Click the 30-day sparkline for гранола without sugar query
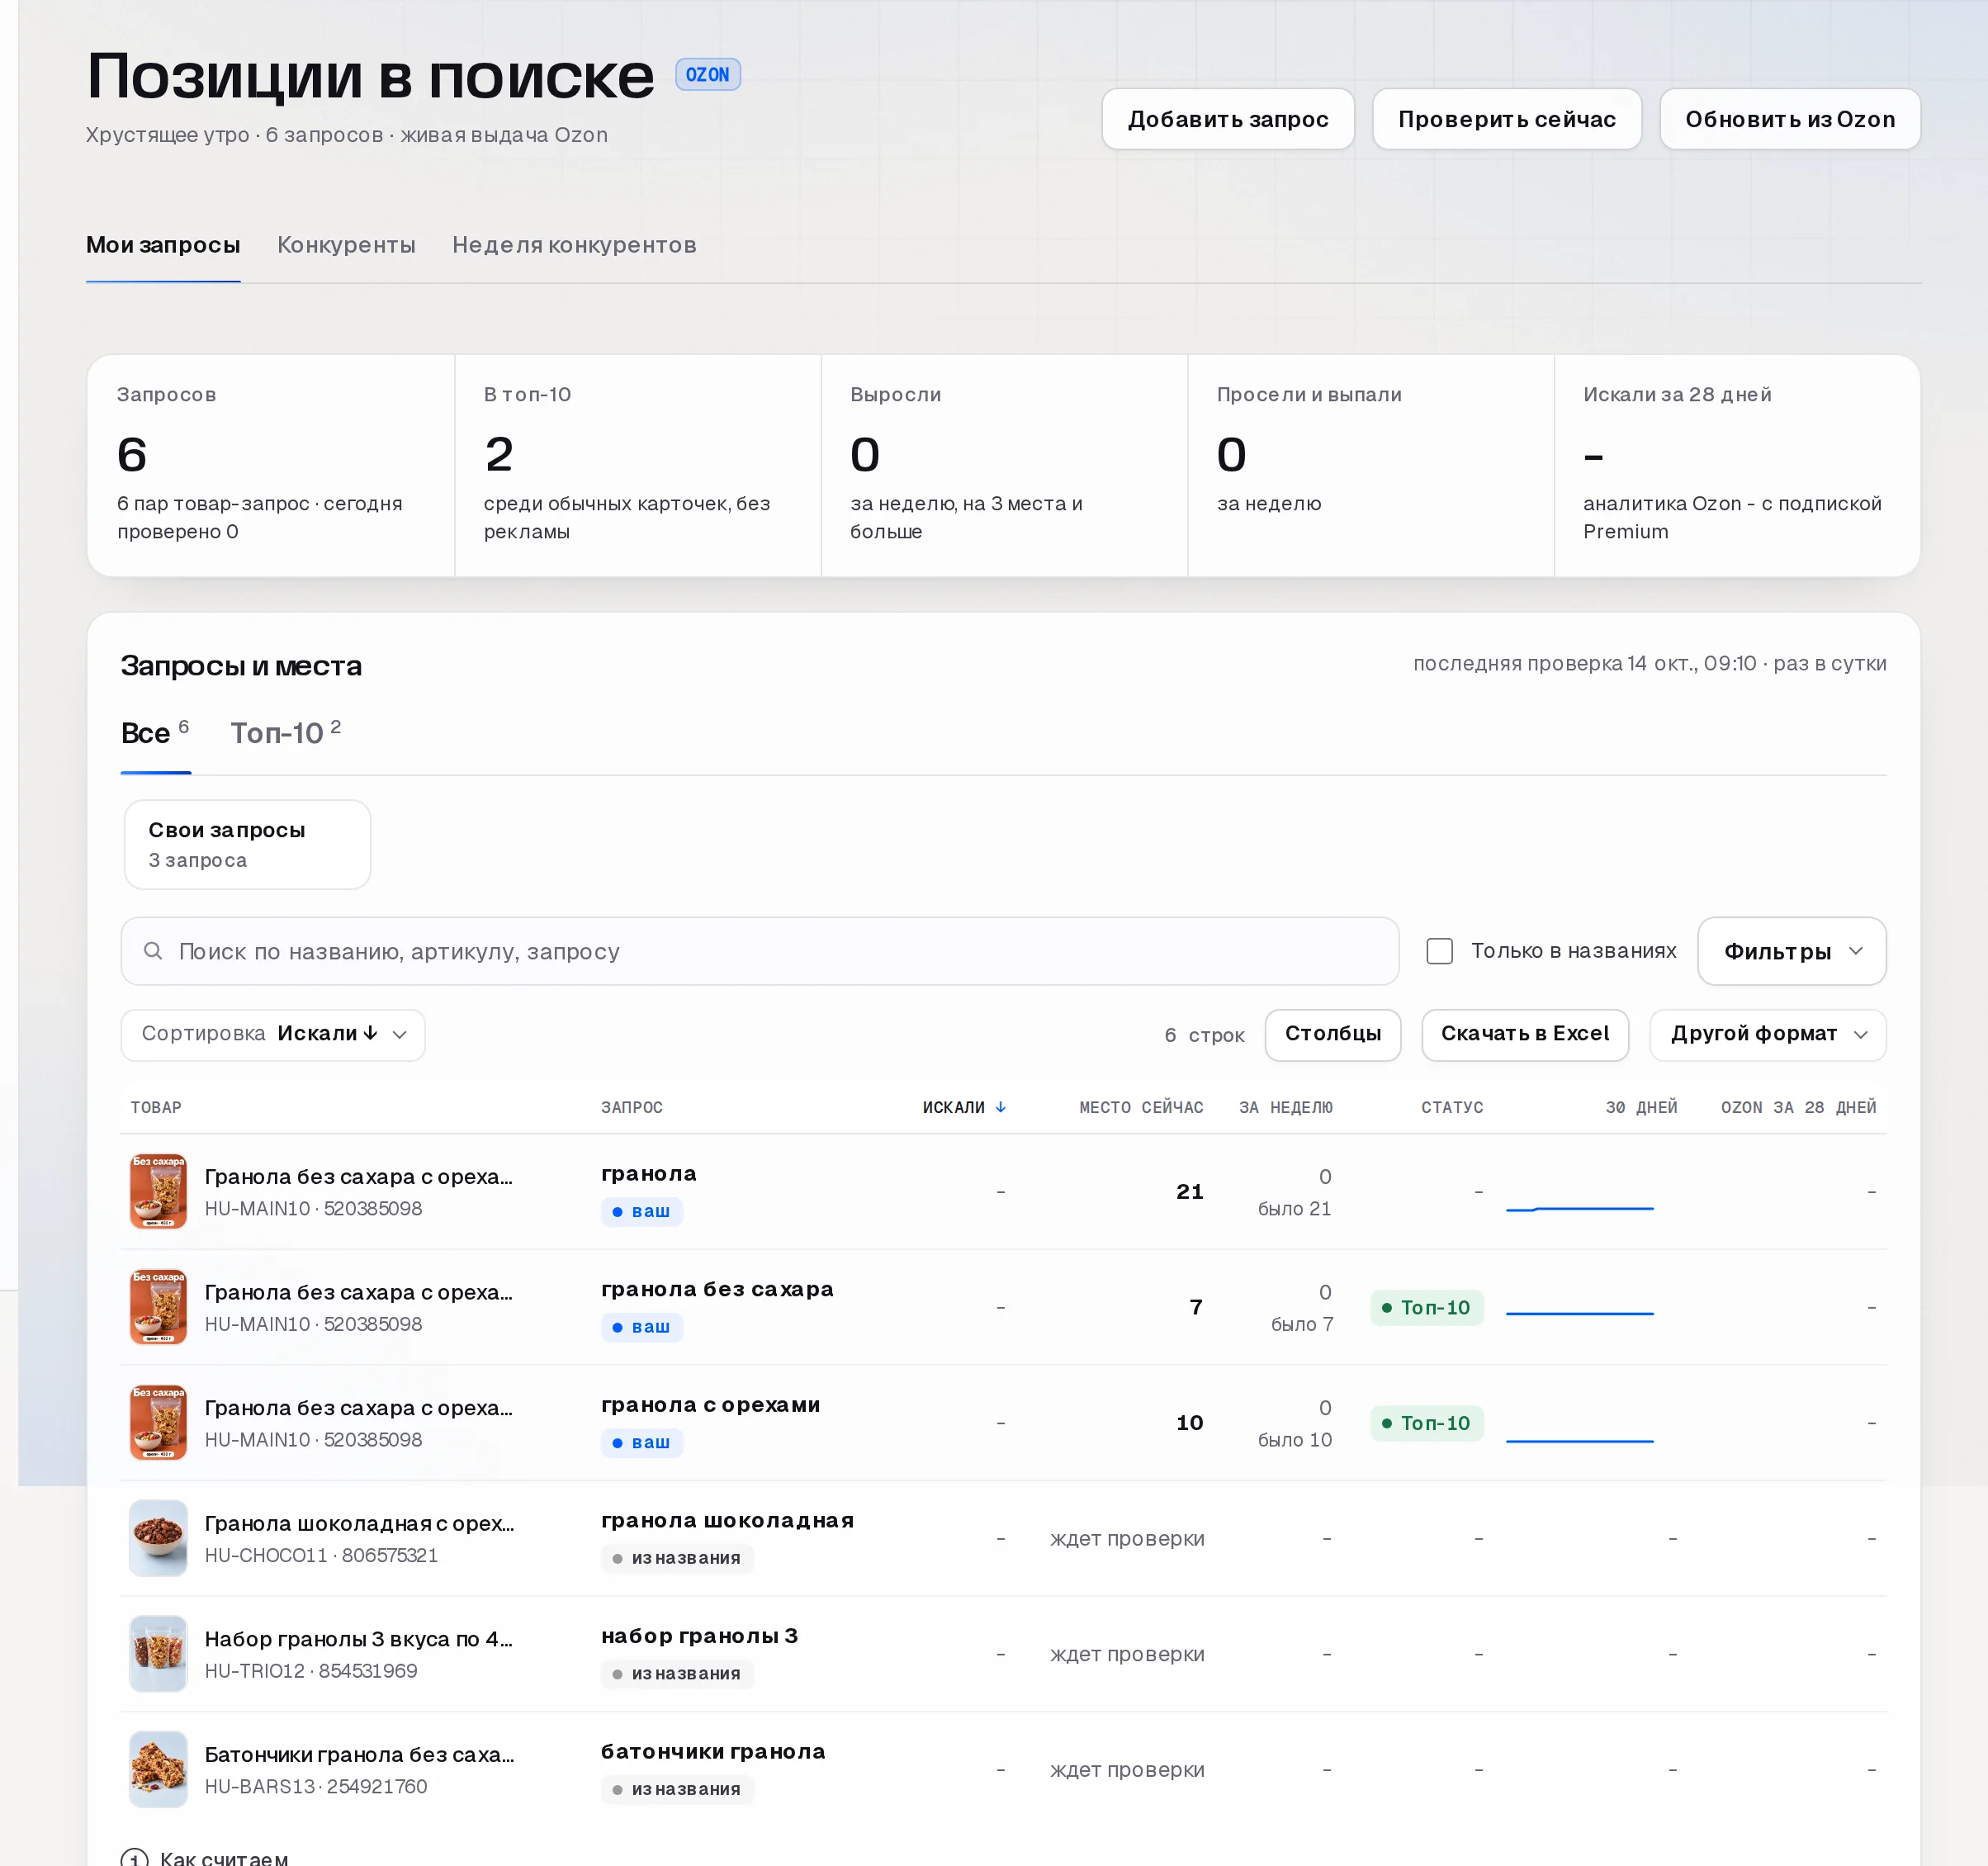The height and width of the screenshot is (1866, 1988). click(x=1579, y=1312)
